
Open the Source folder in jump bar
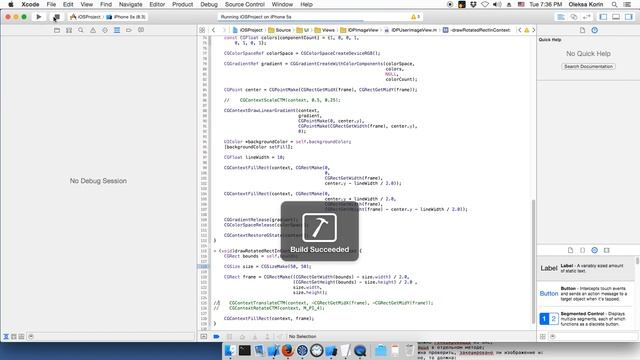tap(280, 30)
